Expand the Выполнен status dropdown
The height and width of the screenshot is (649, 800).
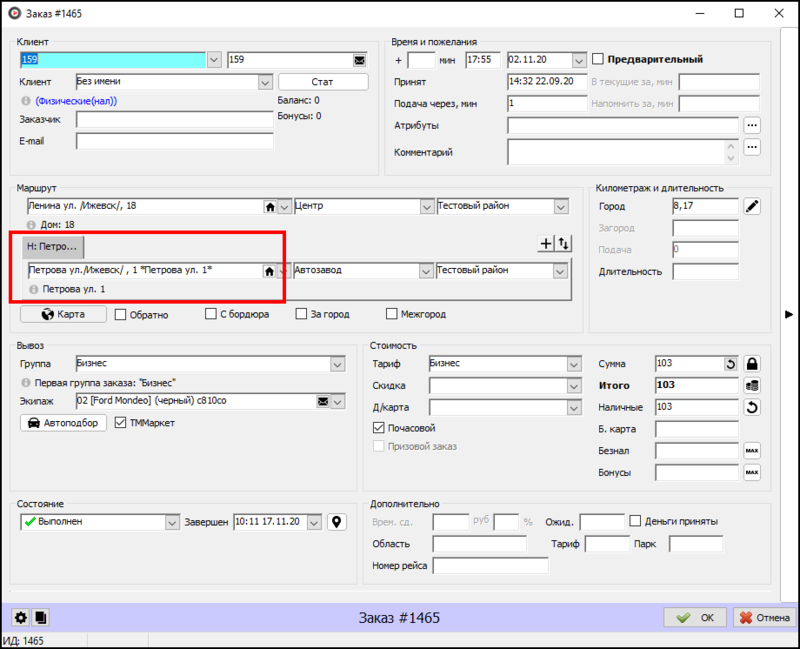[171, 522]
